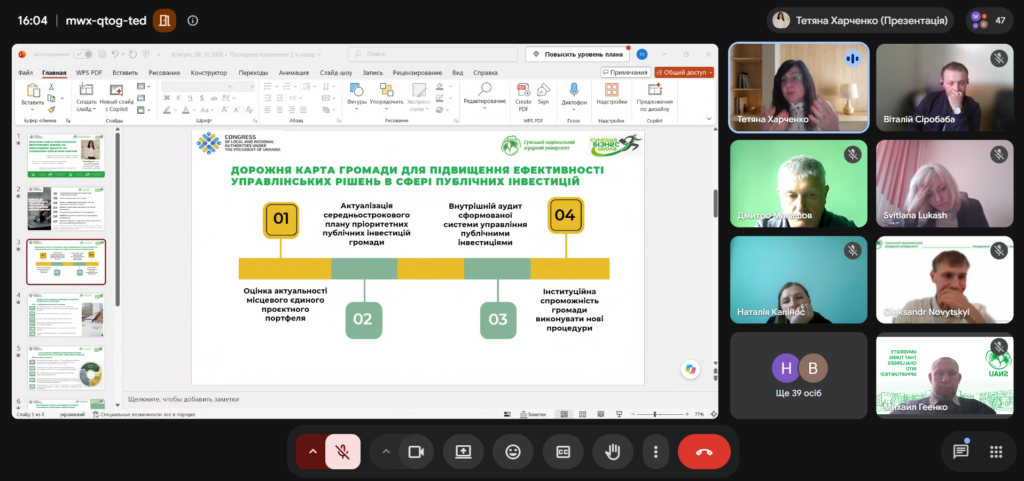Open the Создать слайд dropdown
The height and width of the screenshot is (481, 1024).
pyautogui.click(x=86, y=105)
